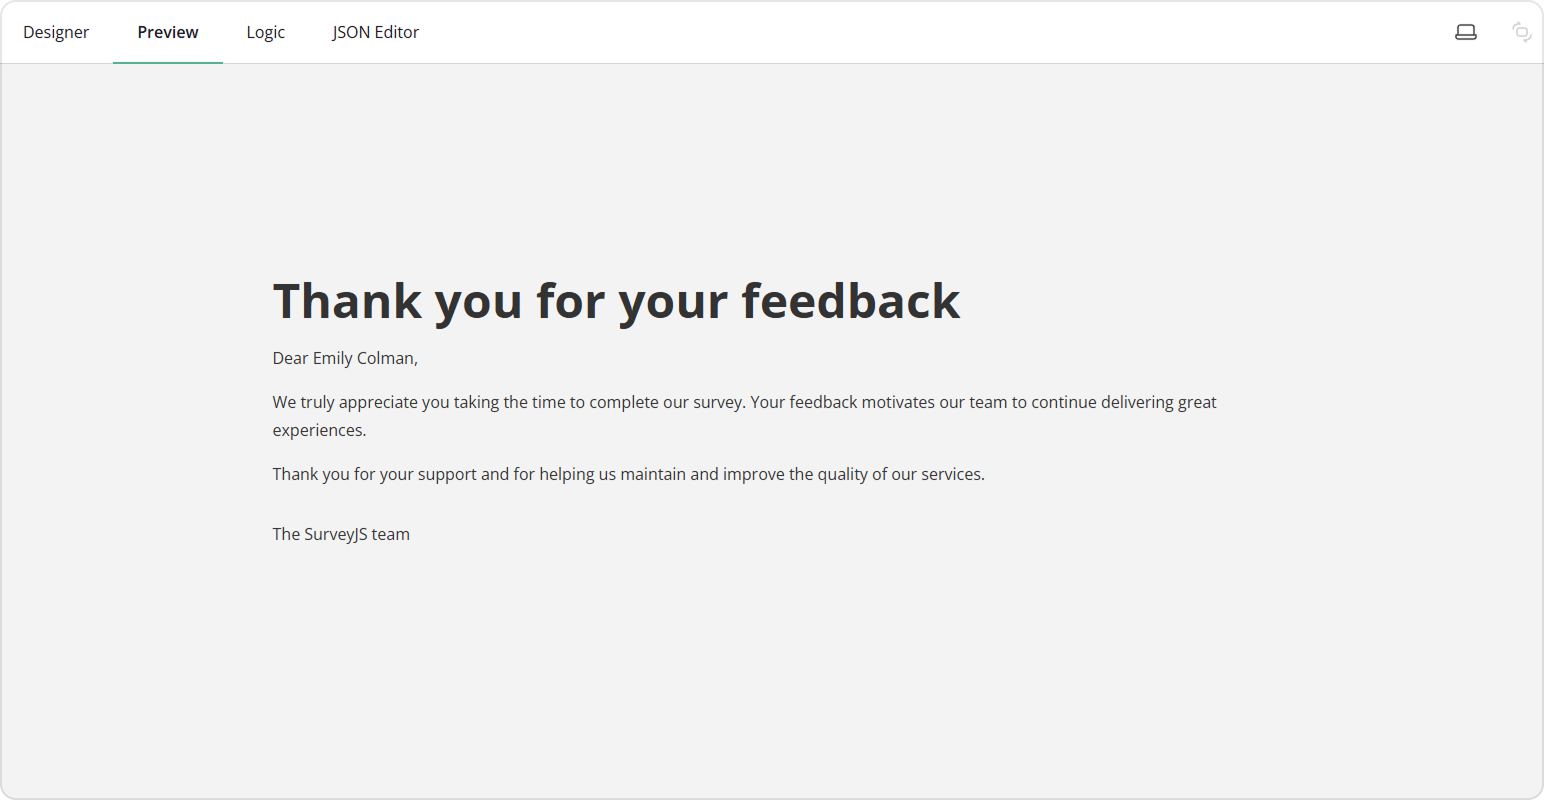
Task: Click the active Preview tab underline
Action: pyautogui.click(x=167, y=60)
